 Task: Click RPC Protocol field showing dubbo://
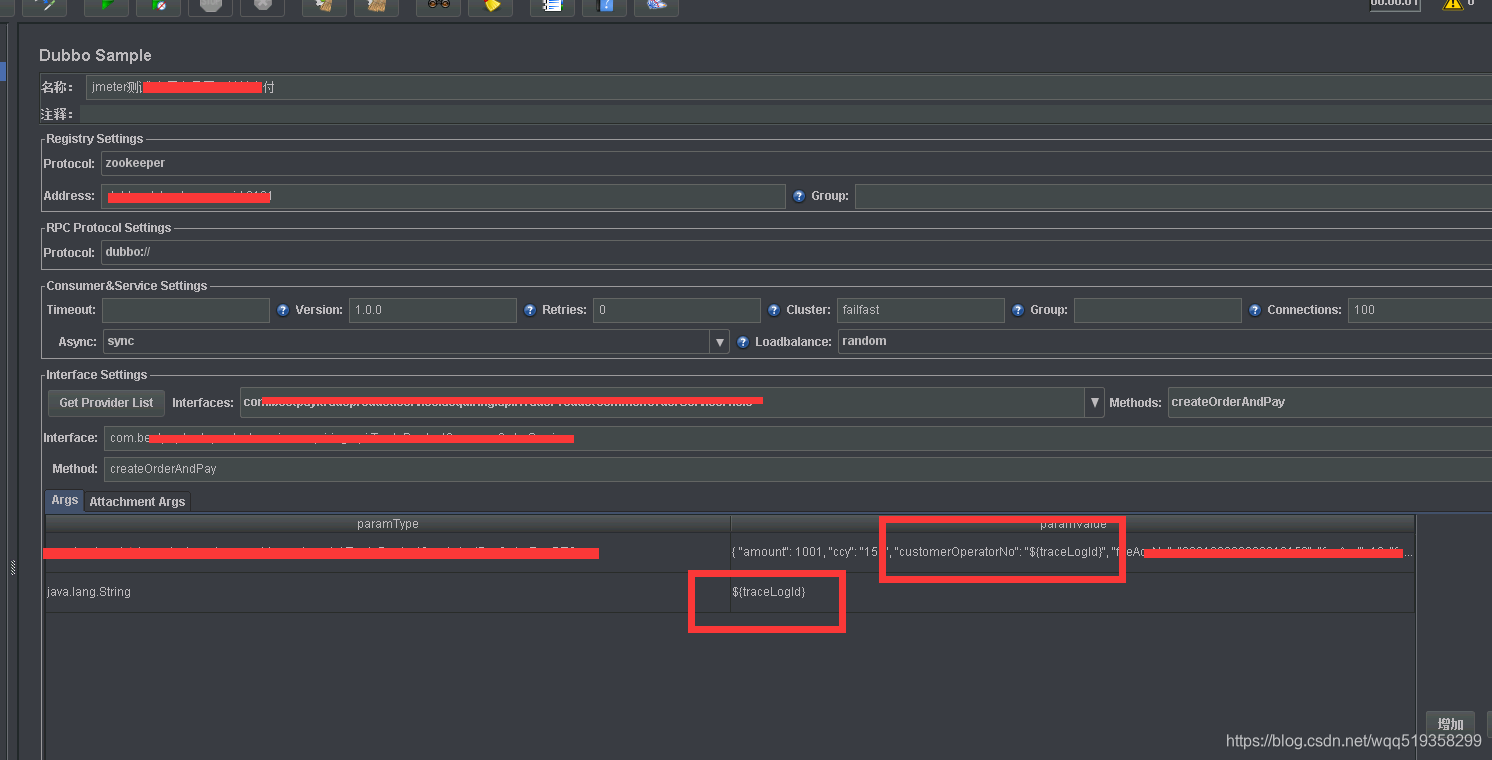click(x=796, y=252)
